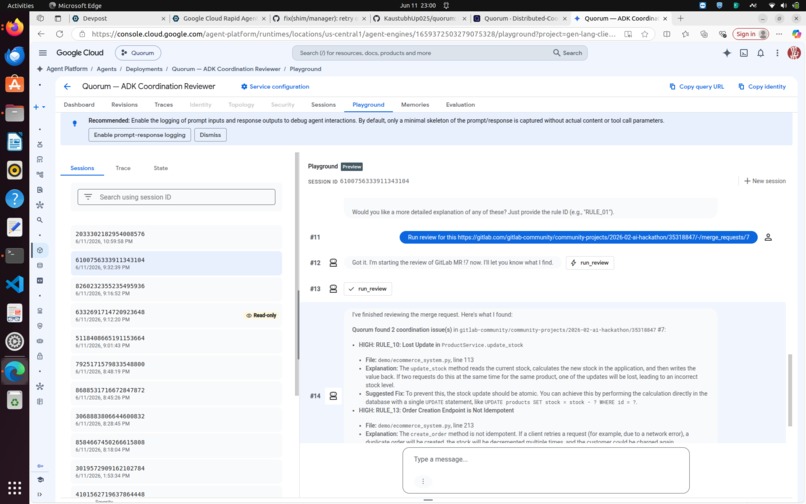This screenshot has width=806, height=504.
Task: Open a new browser tab
Action: (x=681, y=19)
